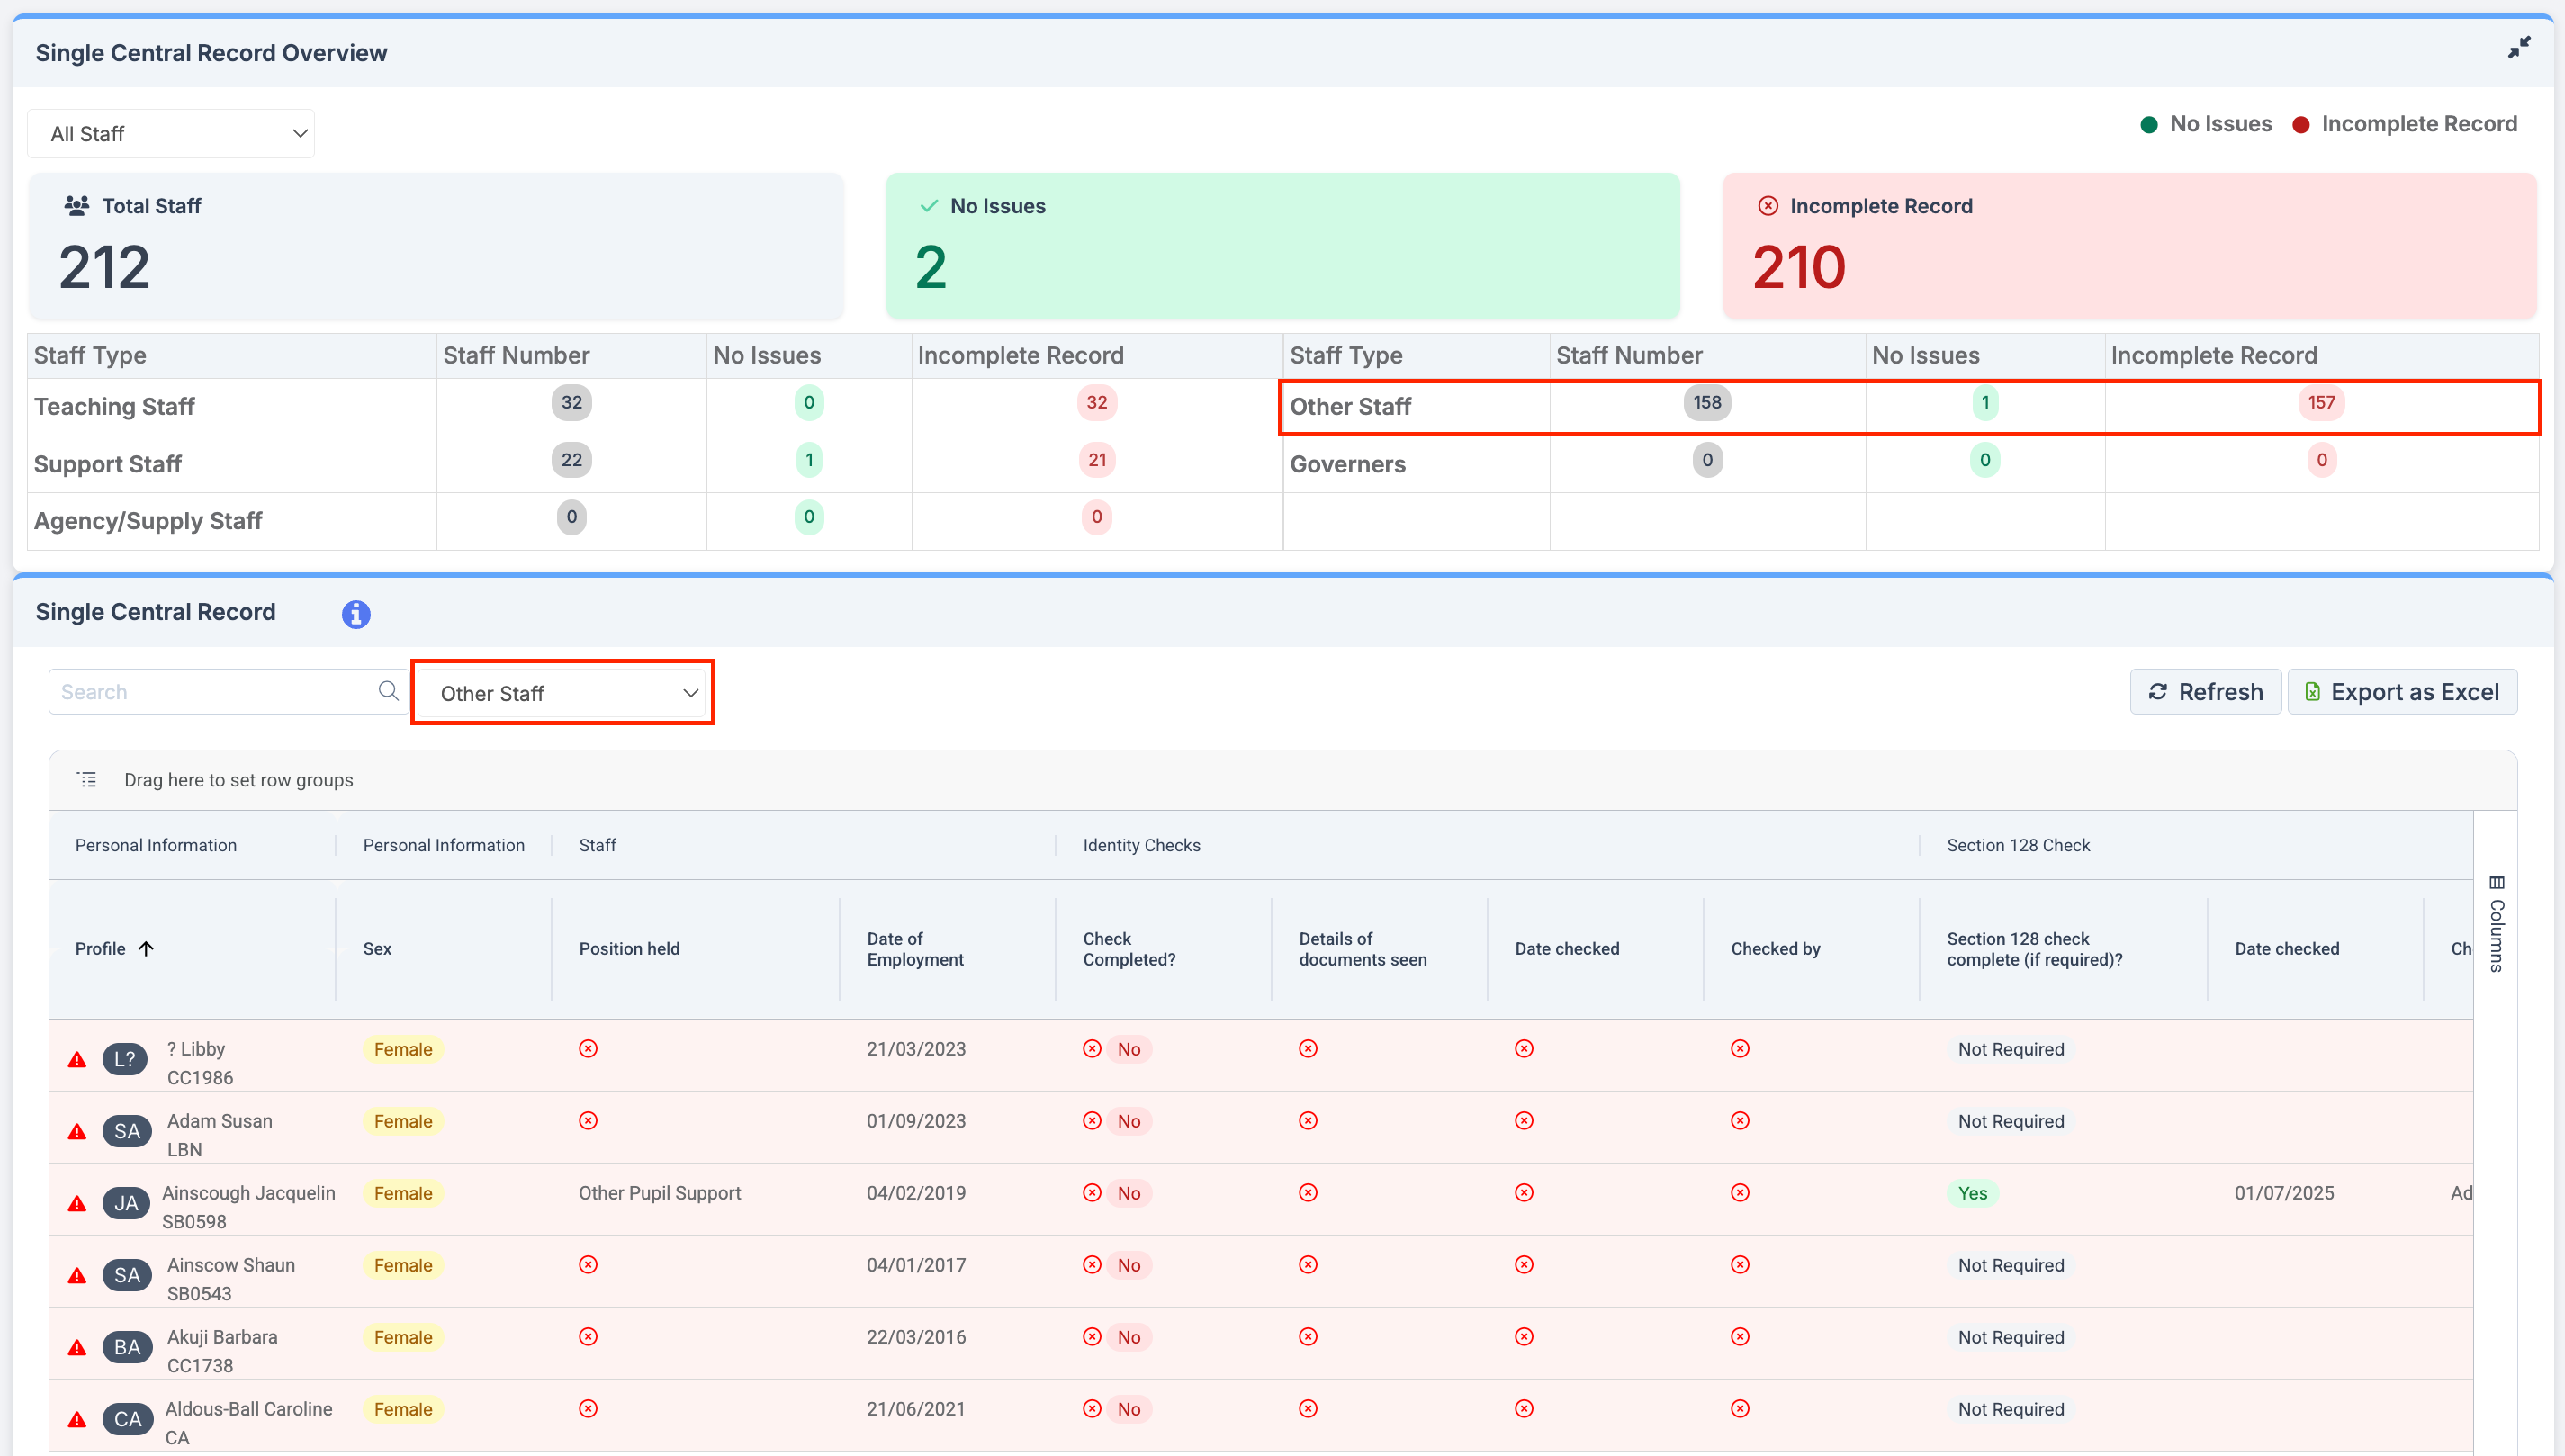Toggle the No Issues legend item
The height and width of the screenshot is (1456, 2565).
click(x=2206, y=124)
